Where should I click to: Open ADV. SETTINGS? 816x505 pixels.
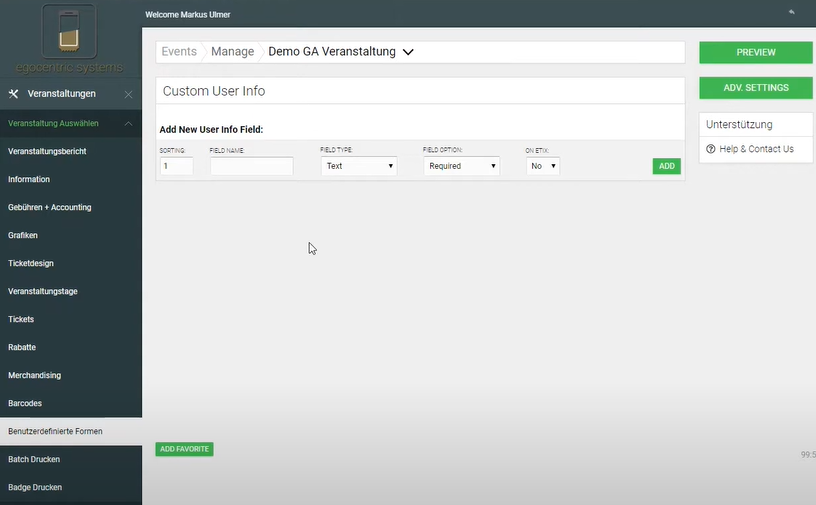click(756, 88)
